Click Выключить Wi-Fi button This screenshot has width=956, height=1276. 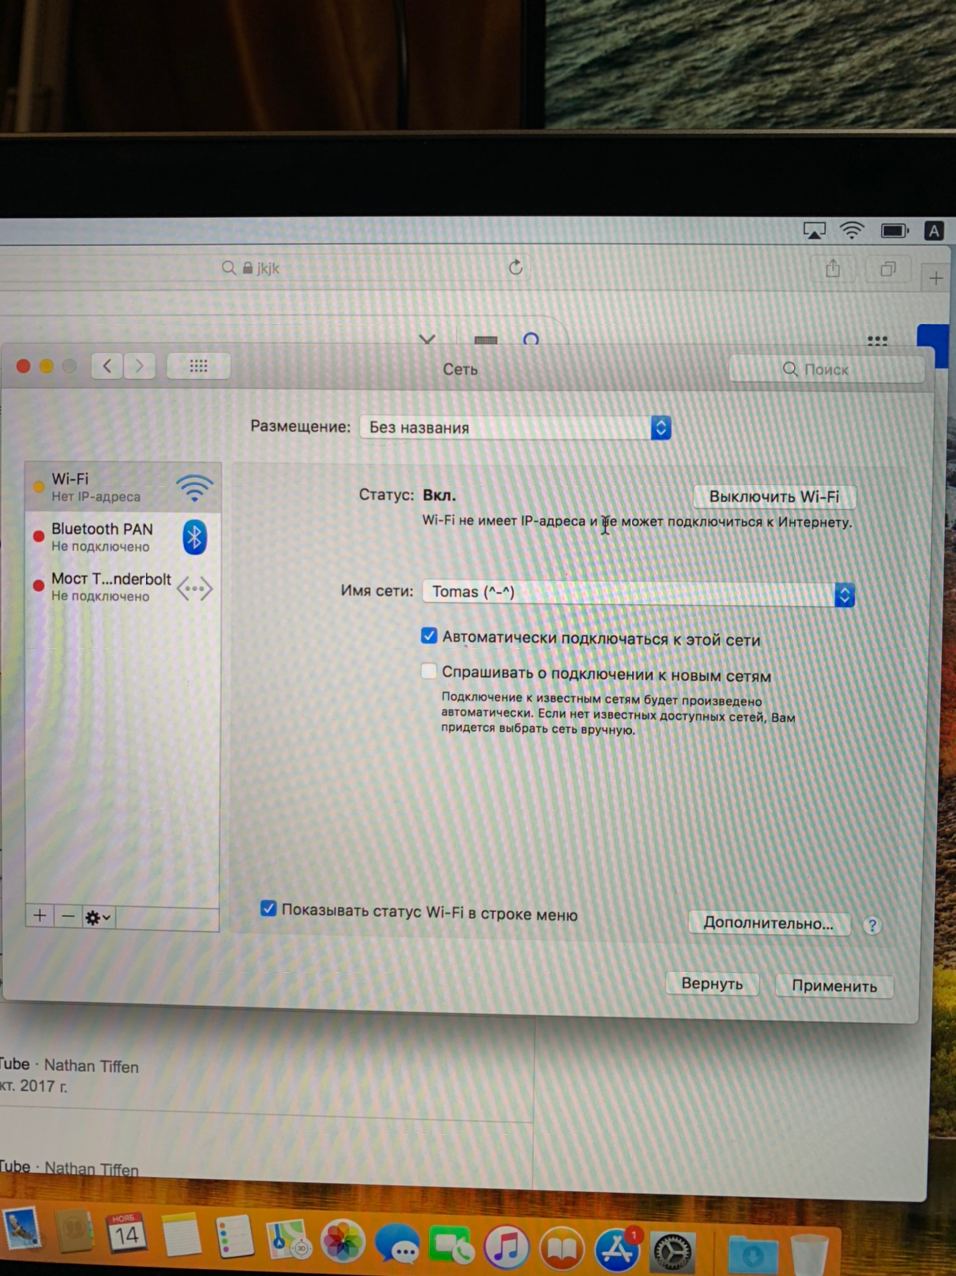click(774, 496)
